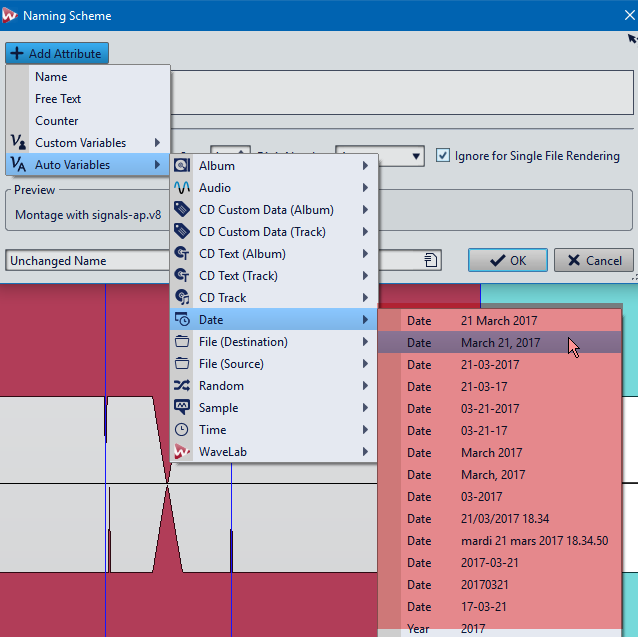Choose date format 03-21-2017

coord(500,408)
